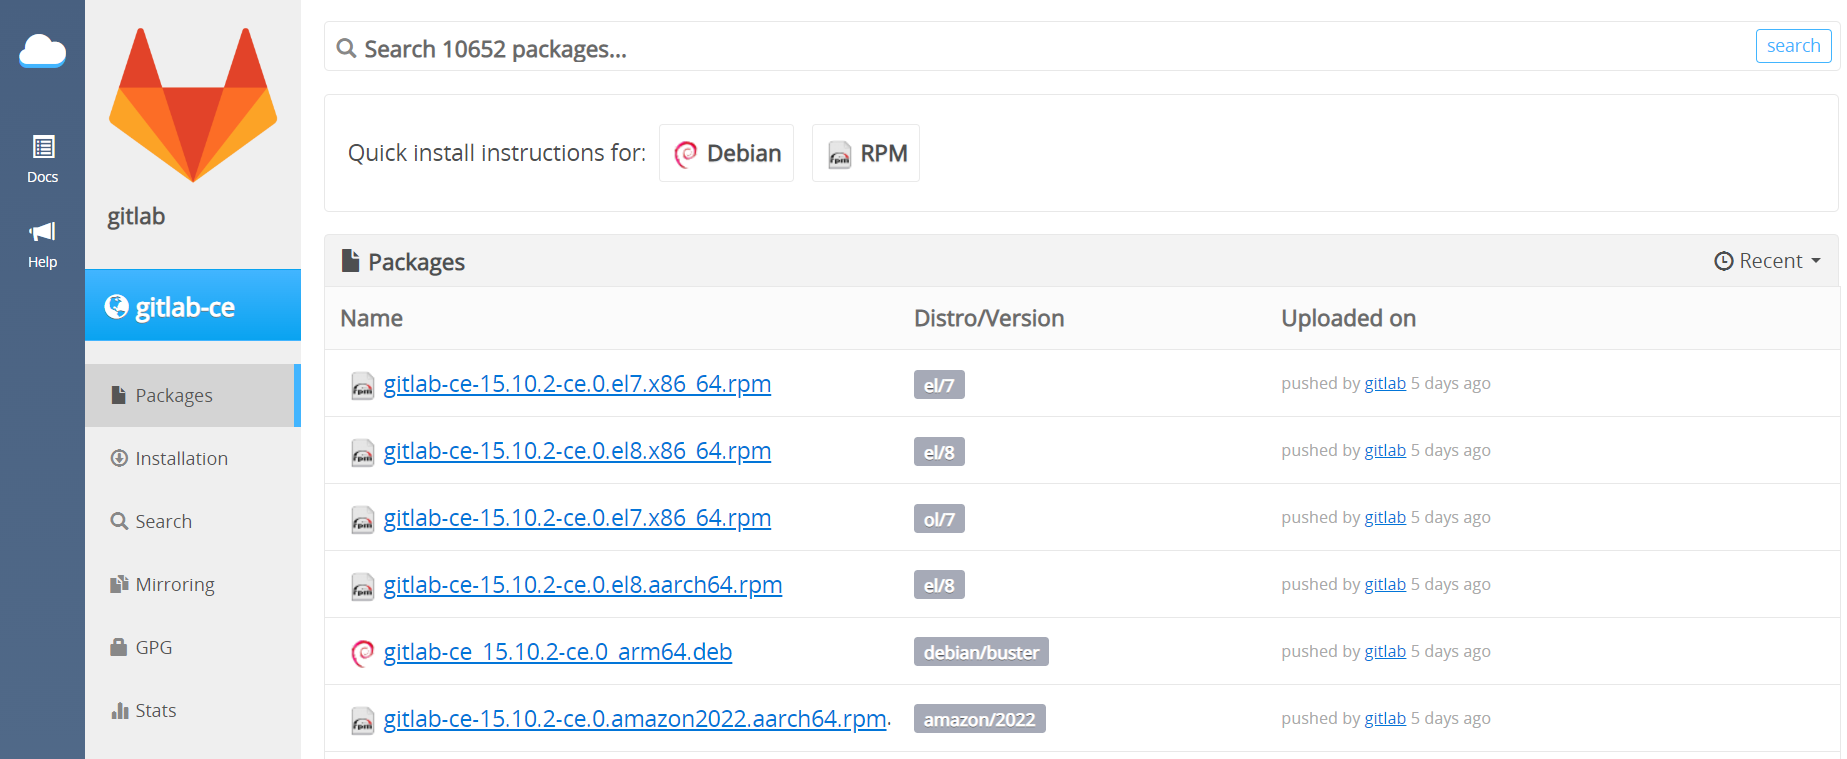Click the Name column header
This screenshot has height=759, width=1847.
coord(371,318)
